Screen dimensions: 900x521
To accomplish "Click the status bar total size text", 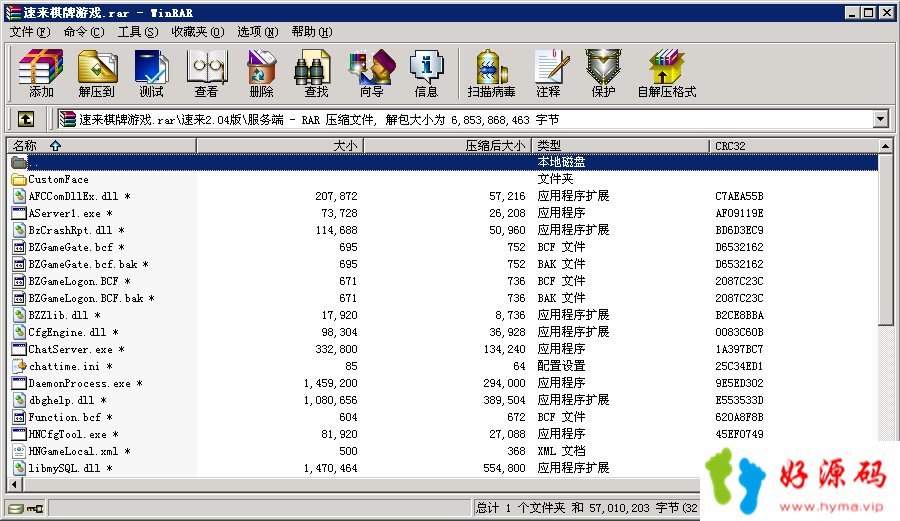I will click(587, 508).
